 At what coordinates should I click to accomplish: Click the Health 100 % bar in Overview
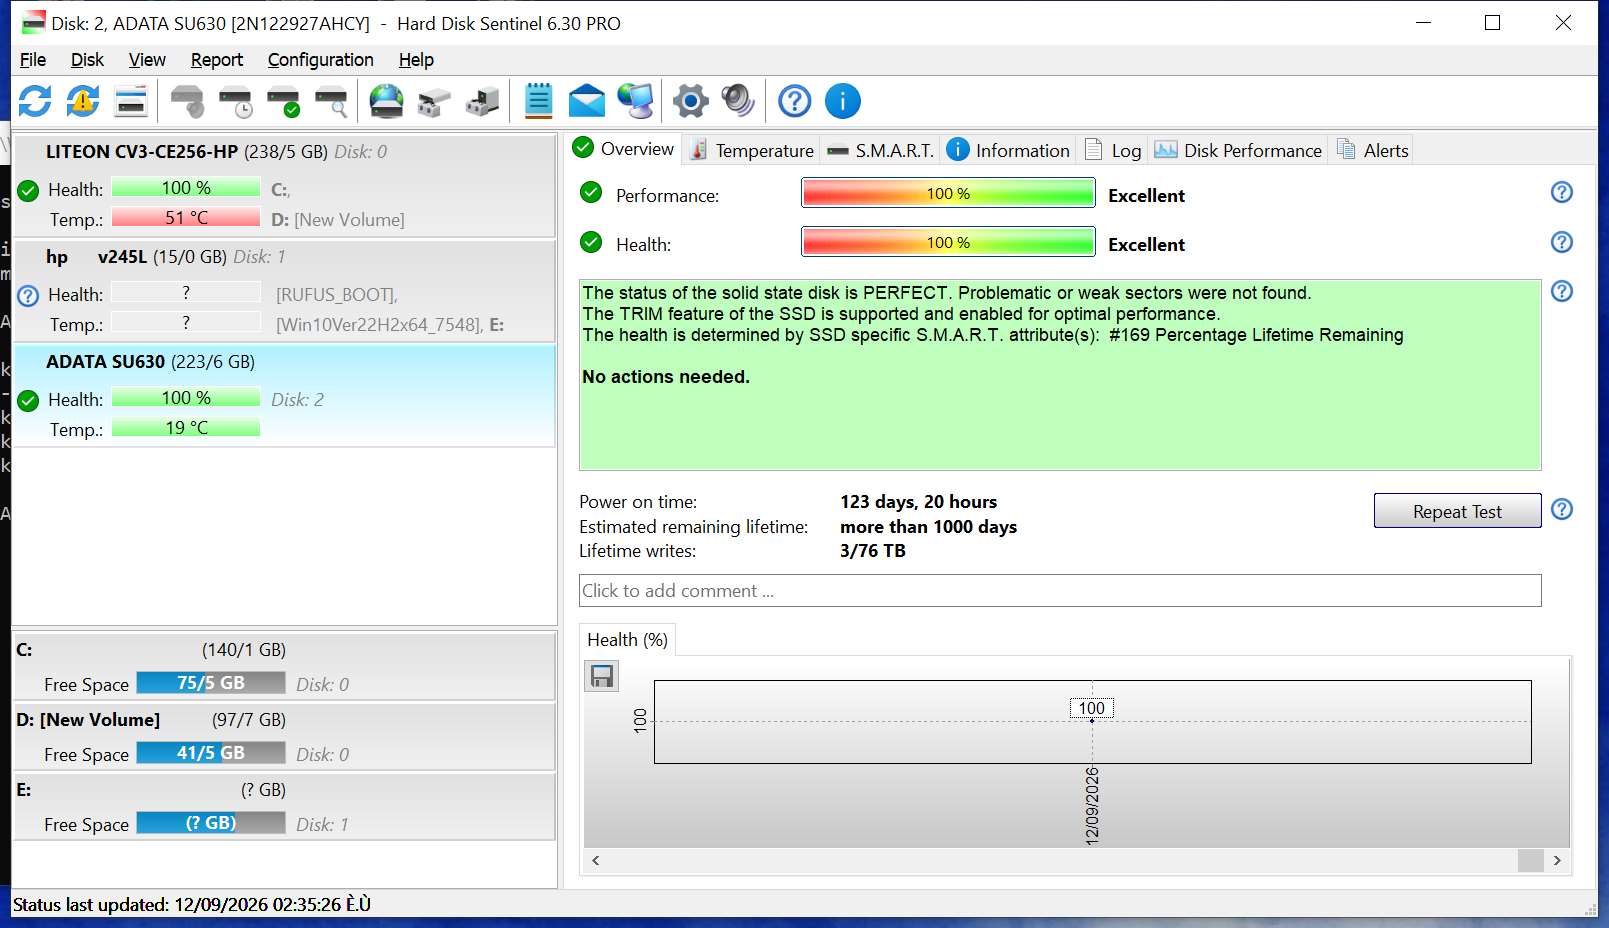pos(948,242)
